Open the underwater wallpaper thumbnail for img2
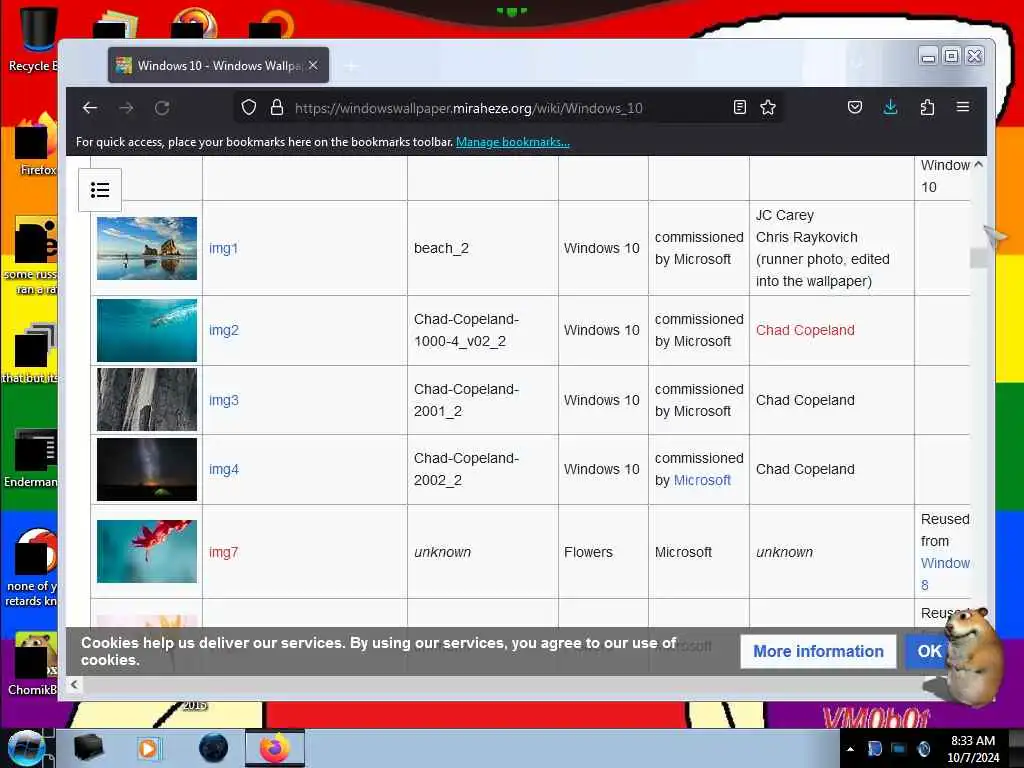Screen dimensions: 1024x768 pyautogui.click(x=147, y=330)
